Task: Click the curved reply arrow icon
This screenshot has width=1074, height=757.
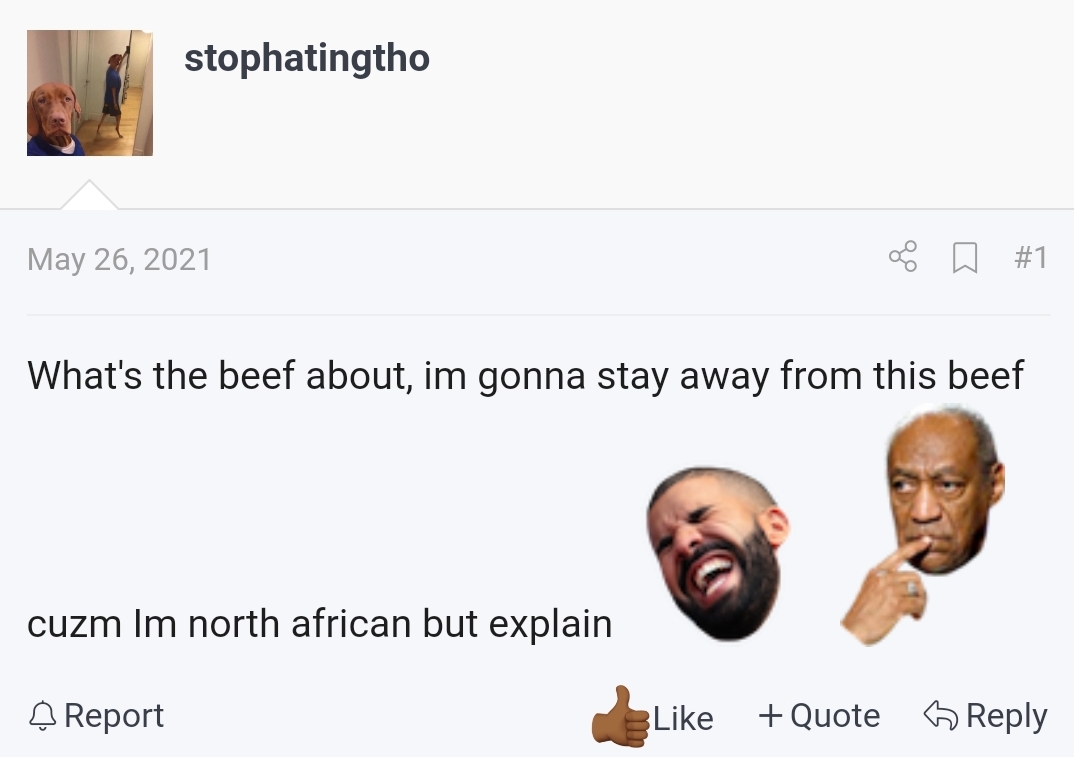Action: (x=940, y=715)
